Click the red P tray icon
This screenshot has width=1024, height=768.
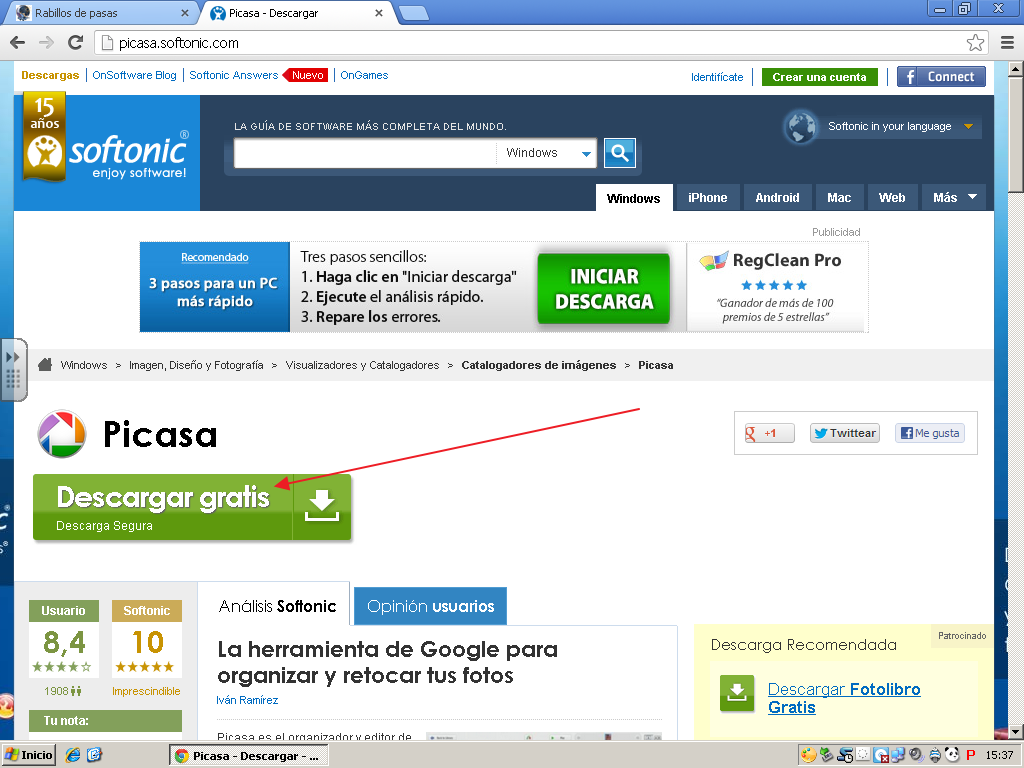pyautogui.click(x=970, y=756)
